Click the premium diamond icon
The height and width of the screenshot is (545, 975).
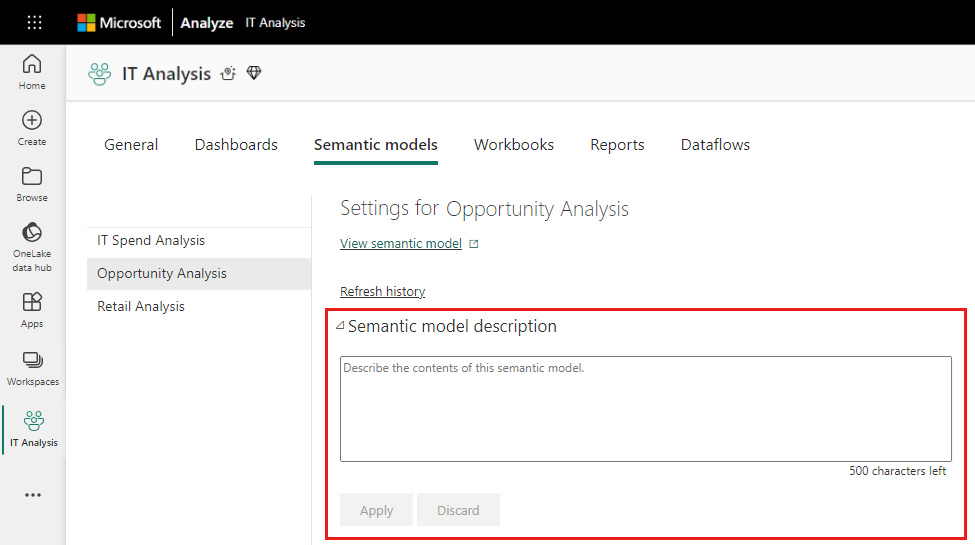(x=254, y=73)
